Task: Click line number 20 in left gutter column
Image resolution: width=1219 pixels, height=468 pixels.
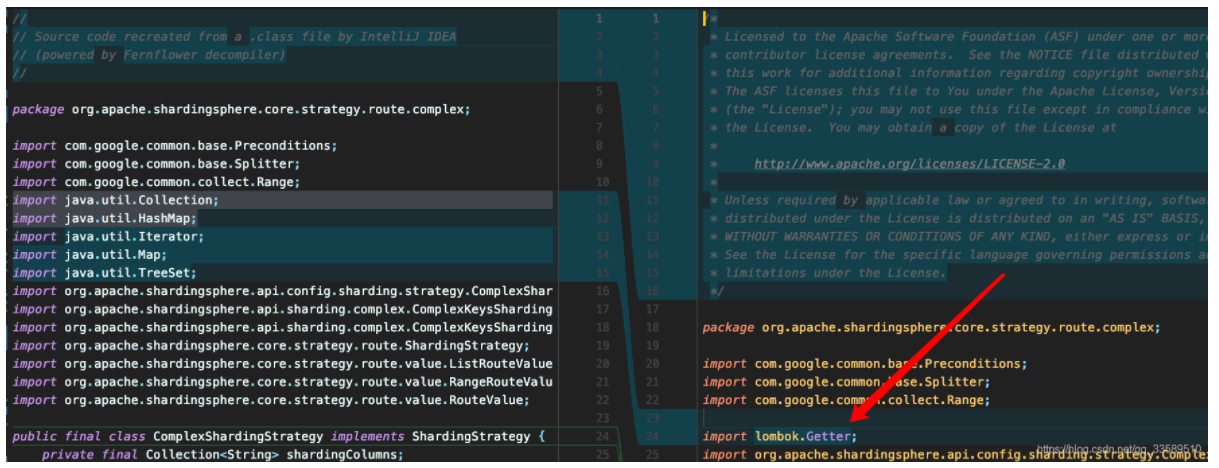Action: pyautogui.click(x=599, y=364)
